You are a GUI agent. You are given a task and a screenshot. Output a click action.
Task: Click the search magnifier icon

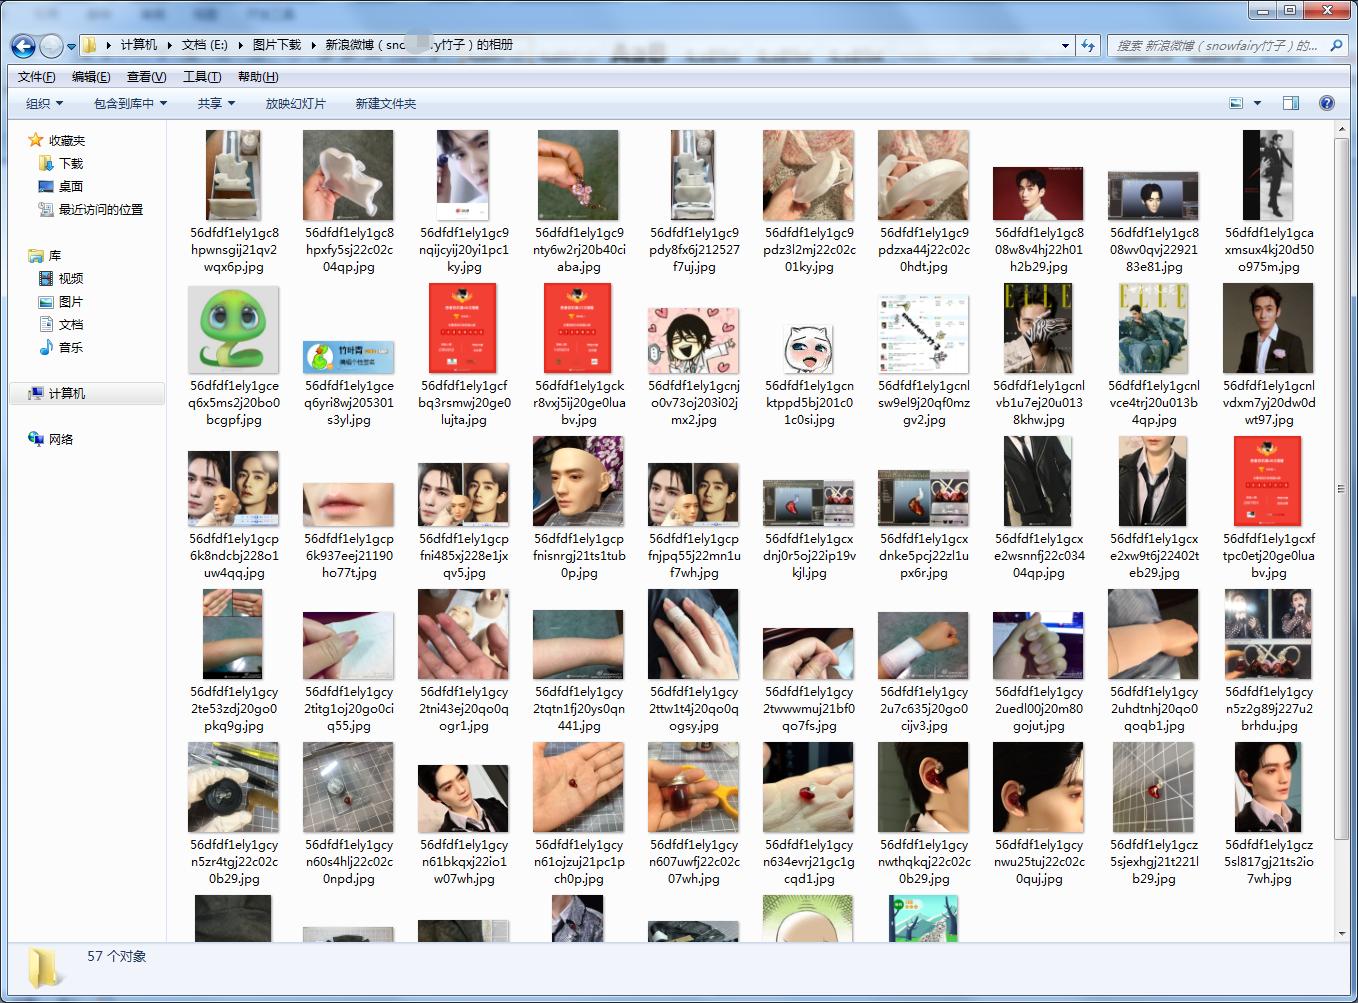click(x=1337, y=45)
